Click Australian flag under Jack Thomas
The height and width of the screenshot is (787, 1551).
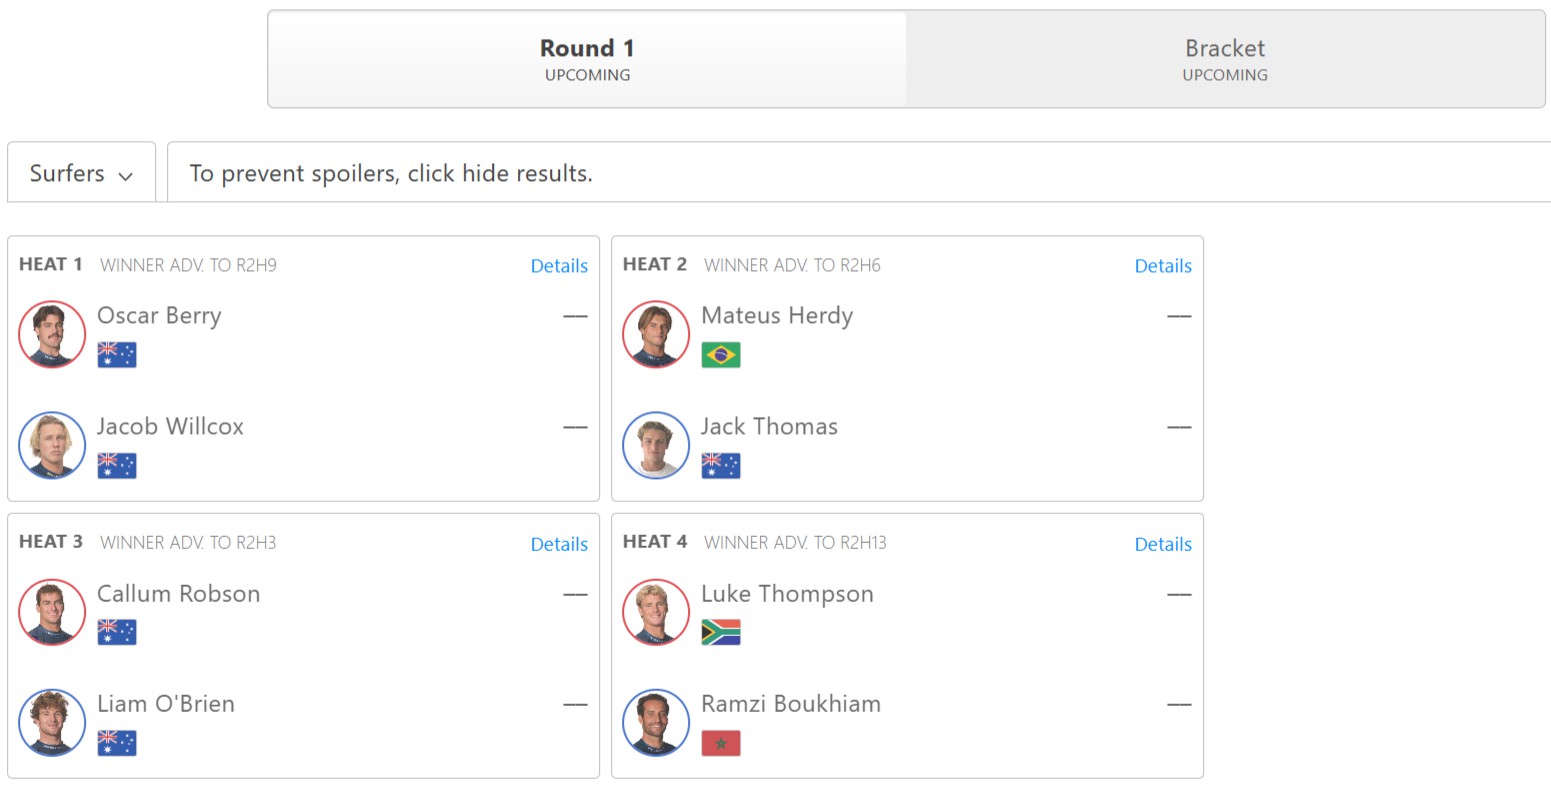[721, 466]
